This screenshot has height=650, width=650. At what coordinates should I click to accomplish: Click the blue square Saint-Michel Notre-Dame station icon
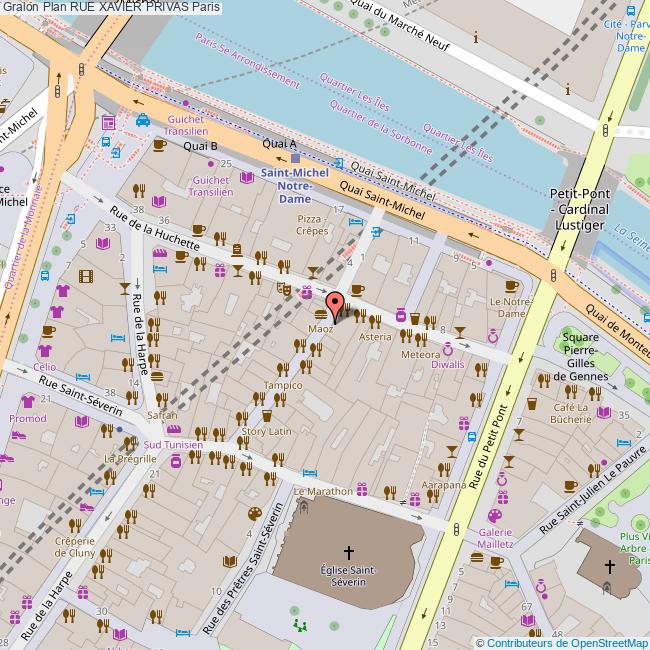click(x=294, y=157)
